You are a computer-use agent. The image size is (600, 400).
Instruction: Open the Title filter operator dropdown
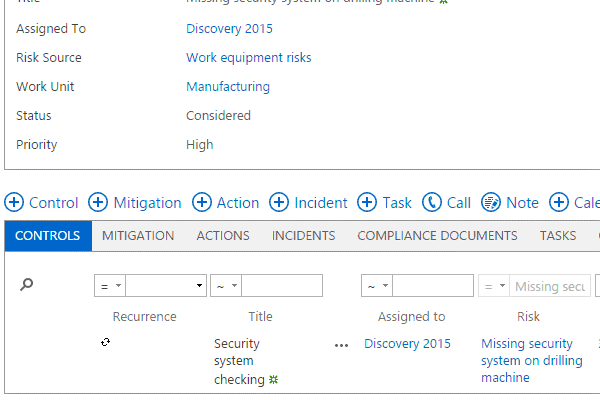[x=226, y=286]
